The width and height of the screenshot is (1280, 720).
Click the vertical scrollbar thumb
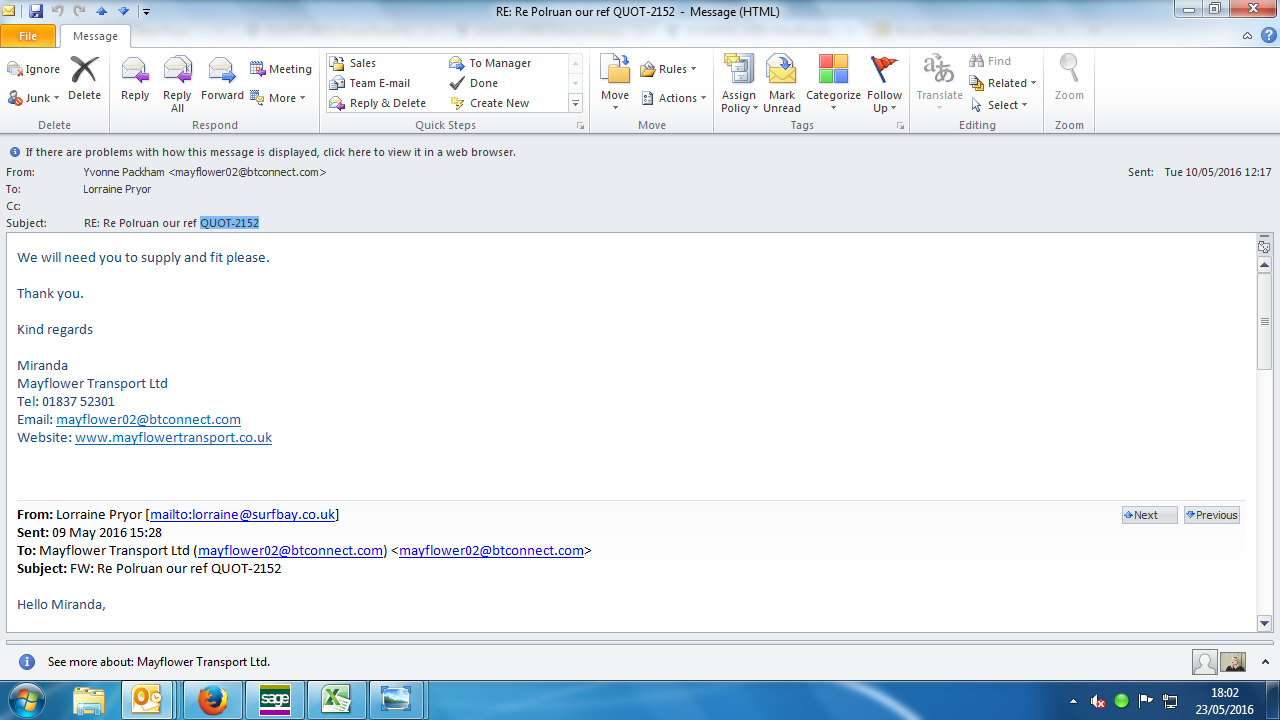coord(1264,322)
